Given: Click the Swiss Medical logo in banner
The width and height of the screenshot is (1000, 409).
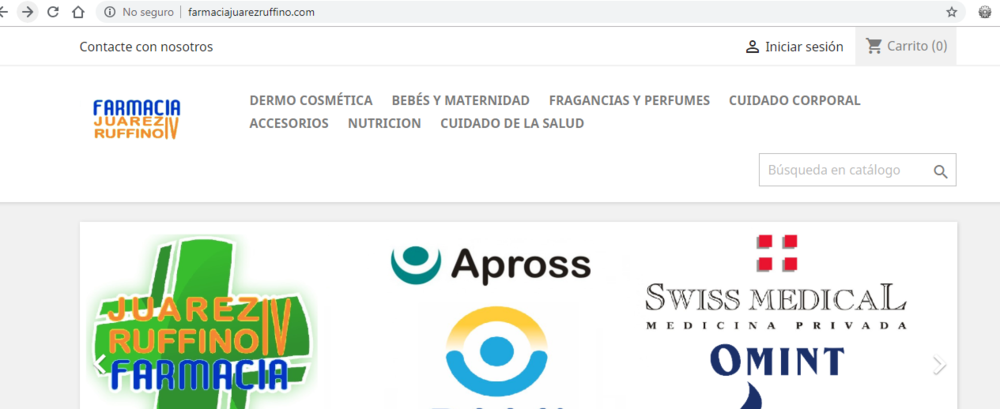Looking at the screenshot, I should [776, 282].
